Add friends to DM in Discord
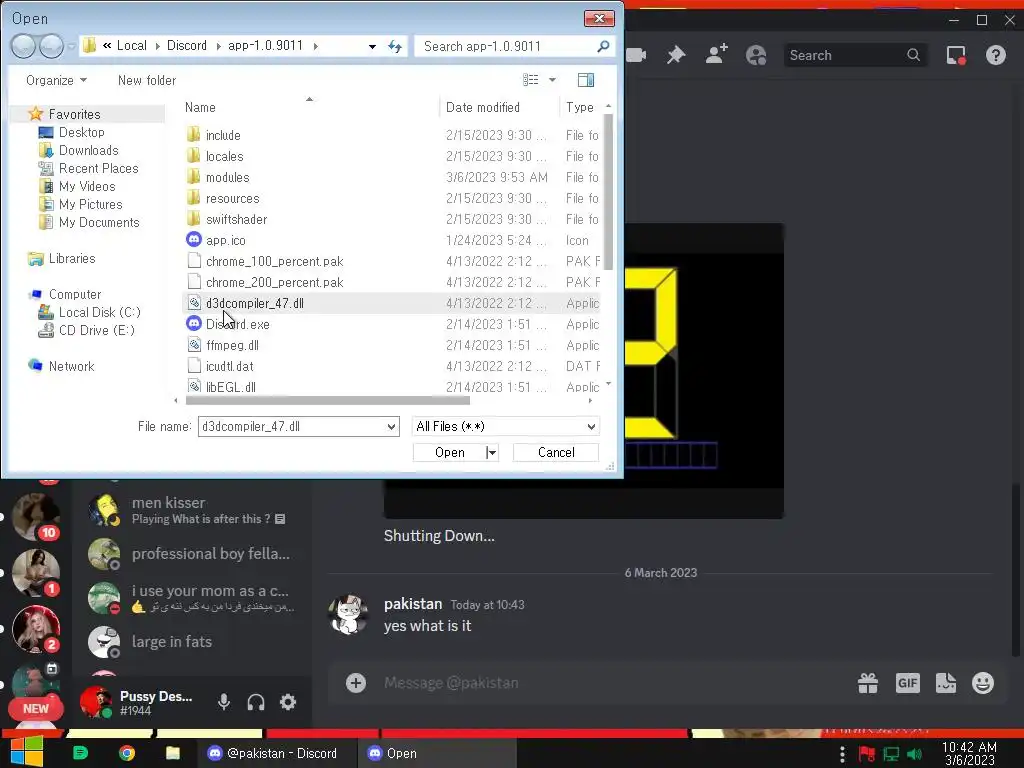 [716, 55]
